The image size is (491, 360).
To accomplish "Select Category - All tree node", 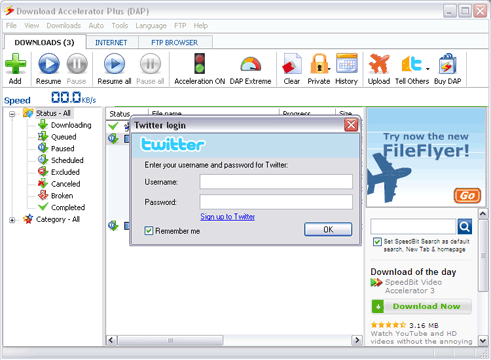I will coord(58,219).
